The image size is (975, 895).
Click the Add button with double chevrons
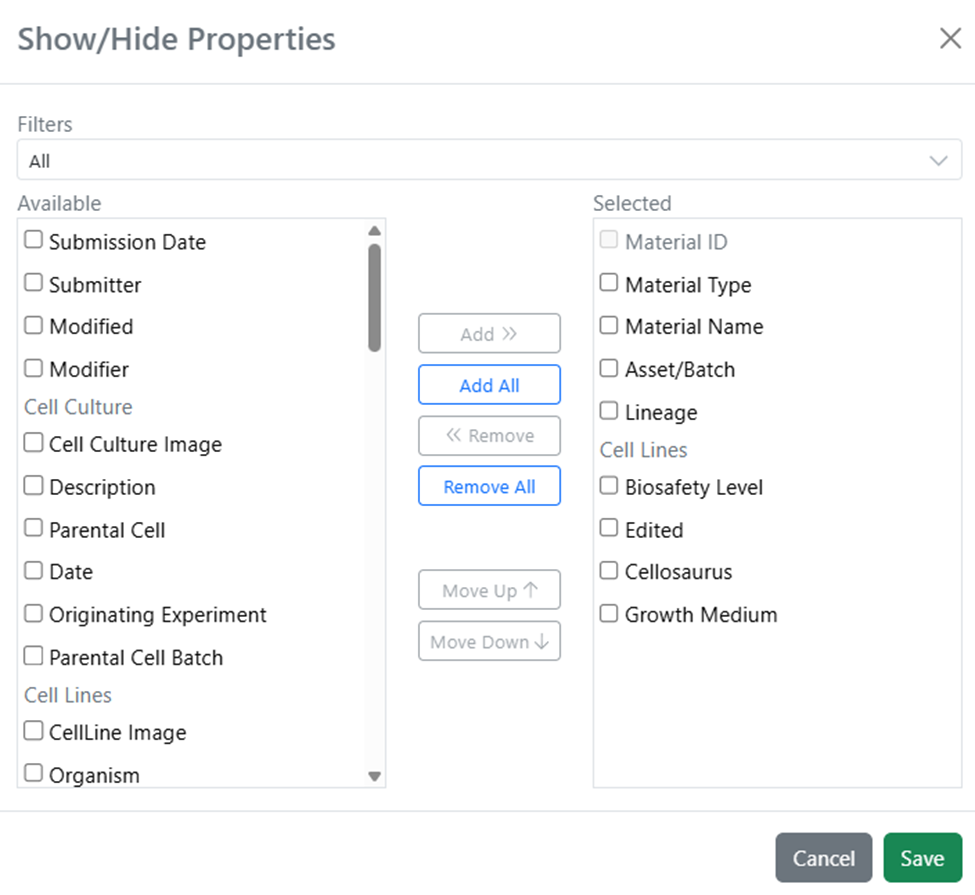pos(489,334)
